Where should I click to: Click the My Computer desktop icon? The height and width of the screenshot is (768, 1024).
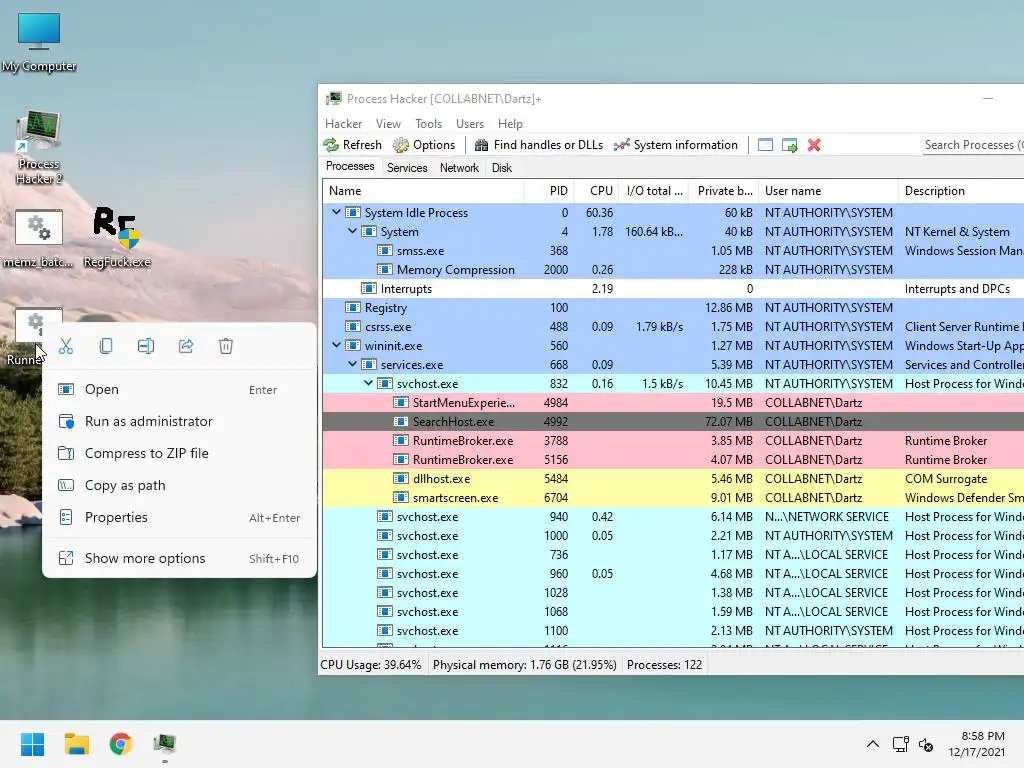coord(39,42)
